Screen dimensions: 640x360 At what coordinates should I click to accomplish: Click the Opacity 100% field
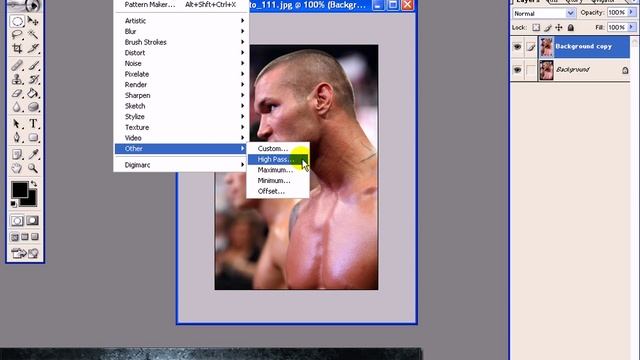[617, 12]
